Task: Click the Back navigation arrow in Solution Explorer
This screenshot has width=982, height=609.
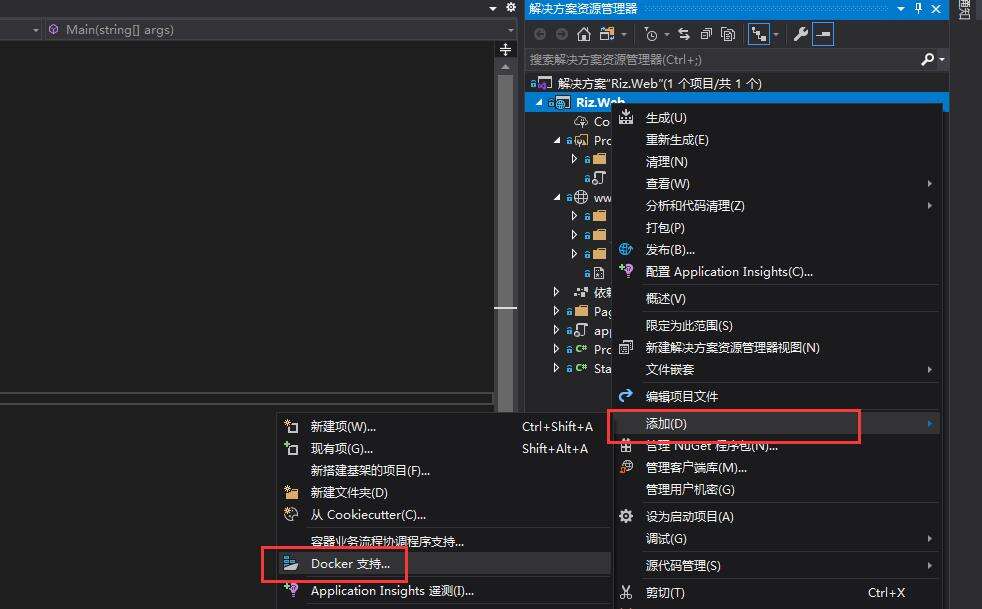Action: click(x=540, y=34)
